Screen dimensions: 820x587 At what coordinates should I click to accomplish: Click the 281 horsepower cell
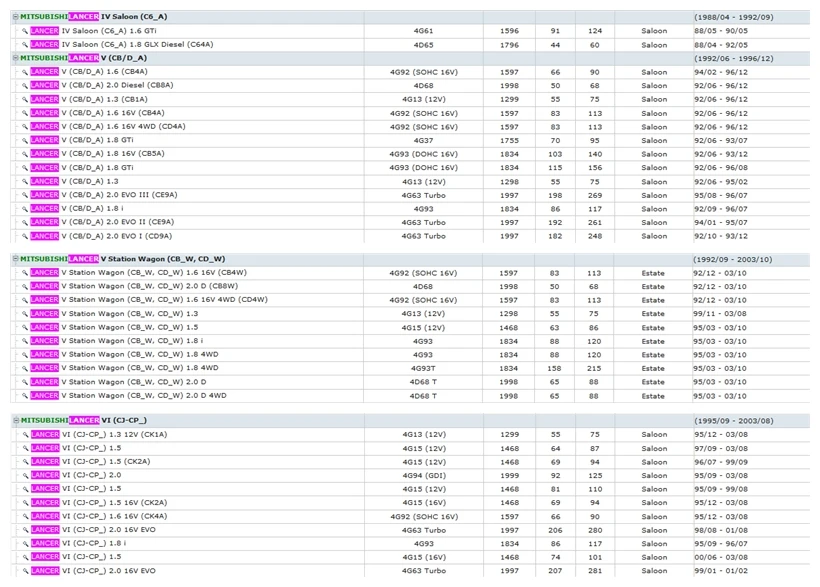(595, 571)
